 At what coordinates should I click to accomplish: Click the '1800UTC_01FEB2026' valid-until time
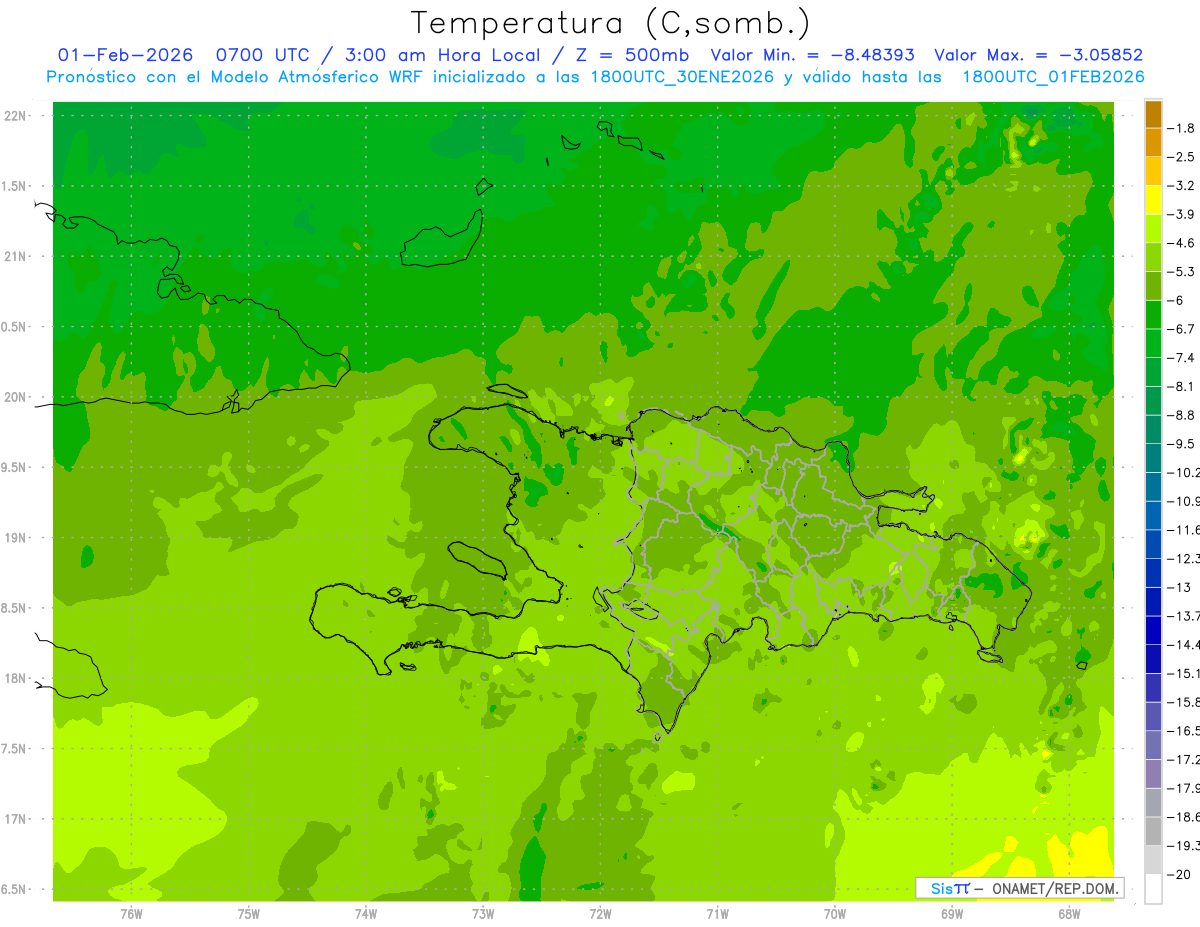click(1053, 77)
